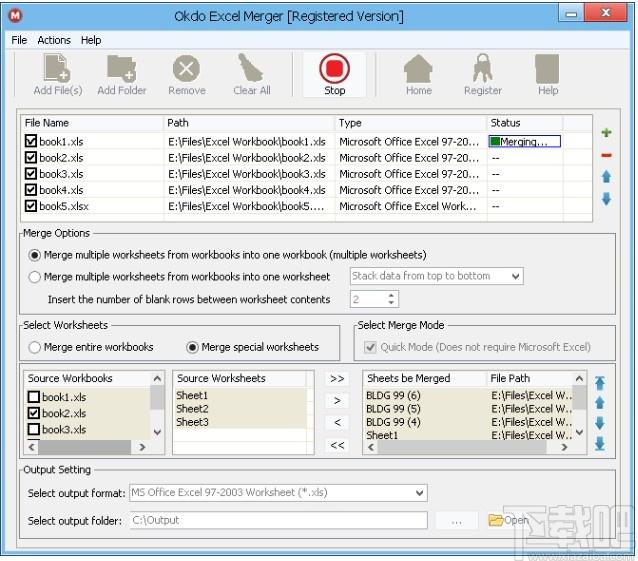638x561 pixels.
Task: Select BLDG 99 (4) in Sheets be Merged
Action: [x=393, y=422]
